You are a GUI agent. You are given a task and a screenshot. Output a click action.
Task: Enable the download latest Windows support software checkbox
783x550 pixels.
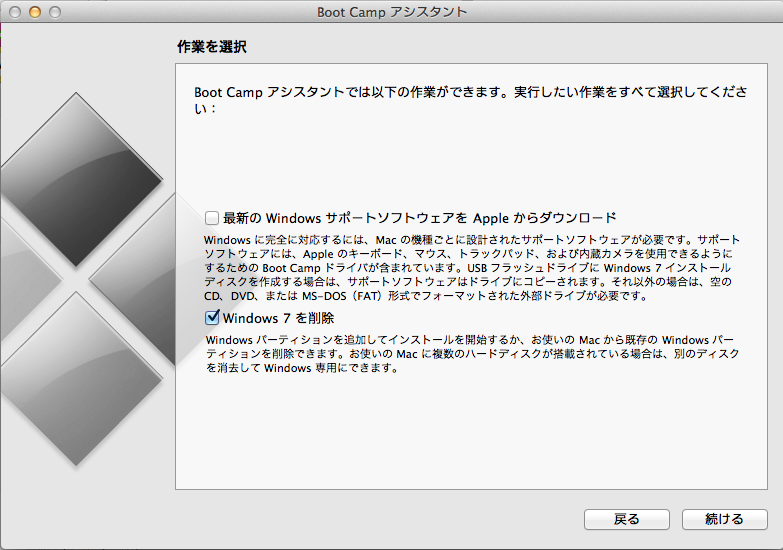212,218
